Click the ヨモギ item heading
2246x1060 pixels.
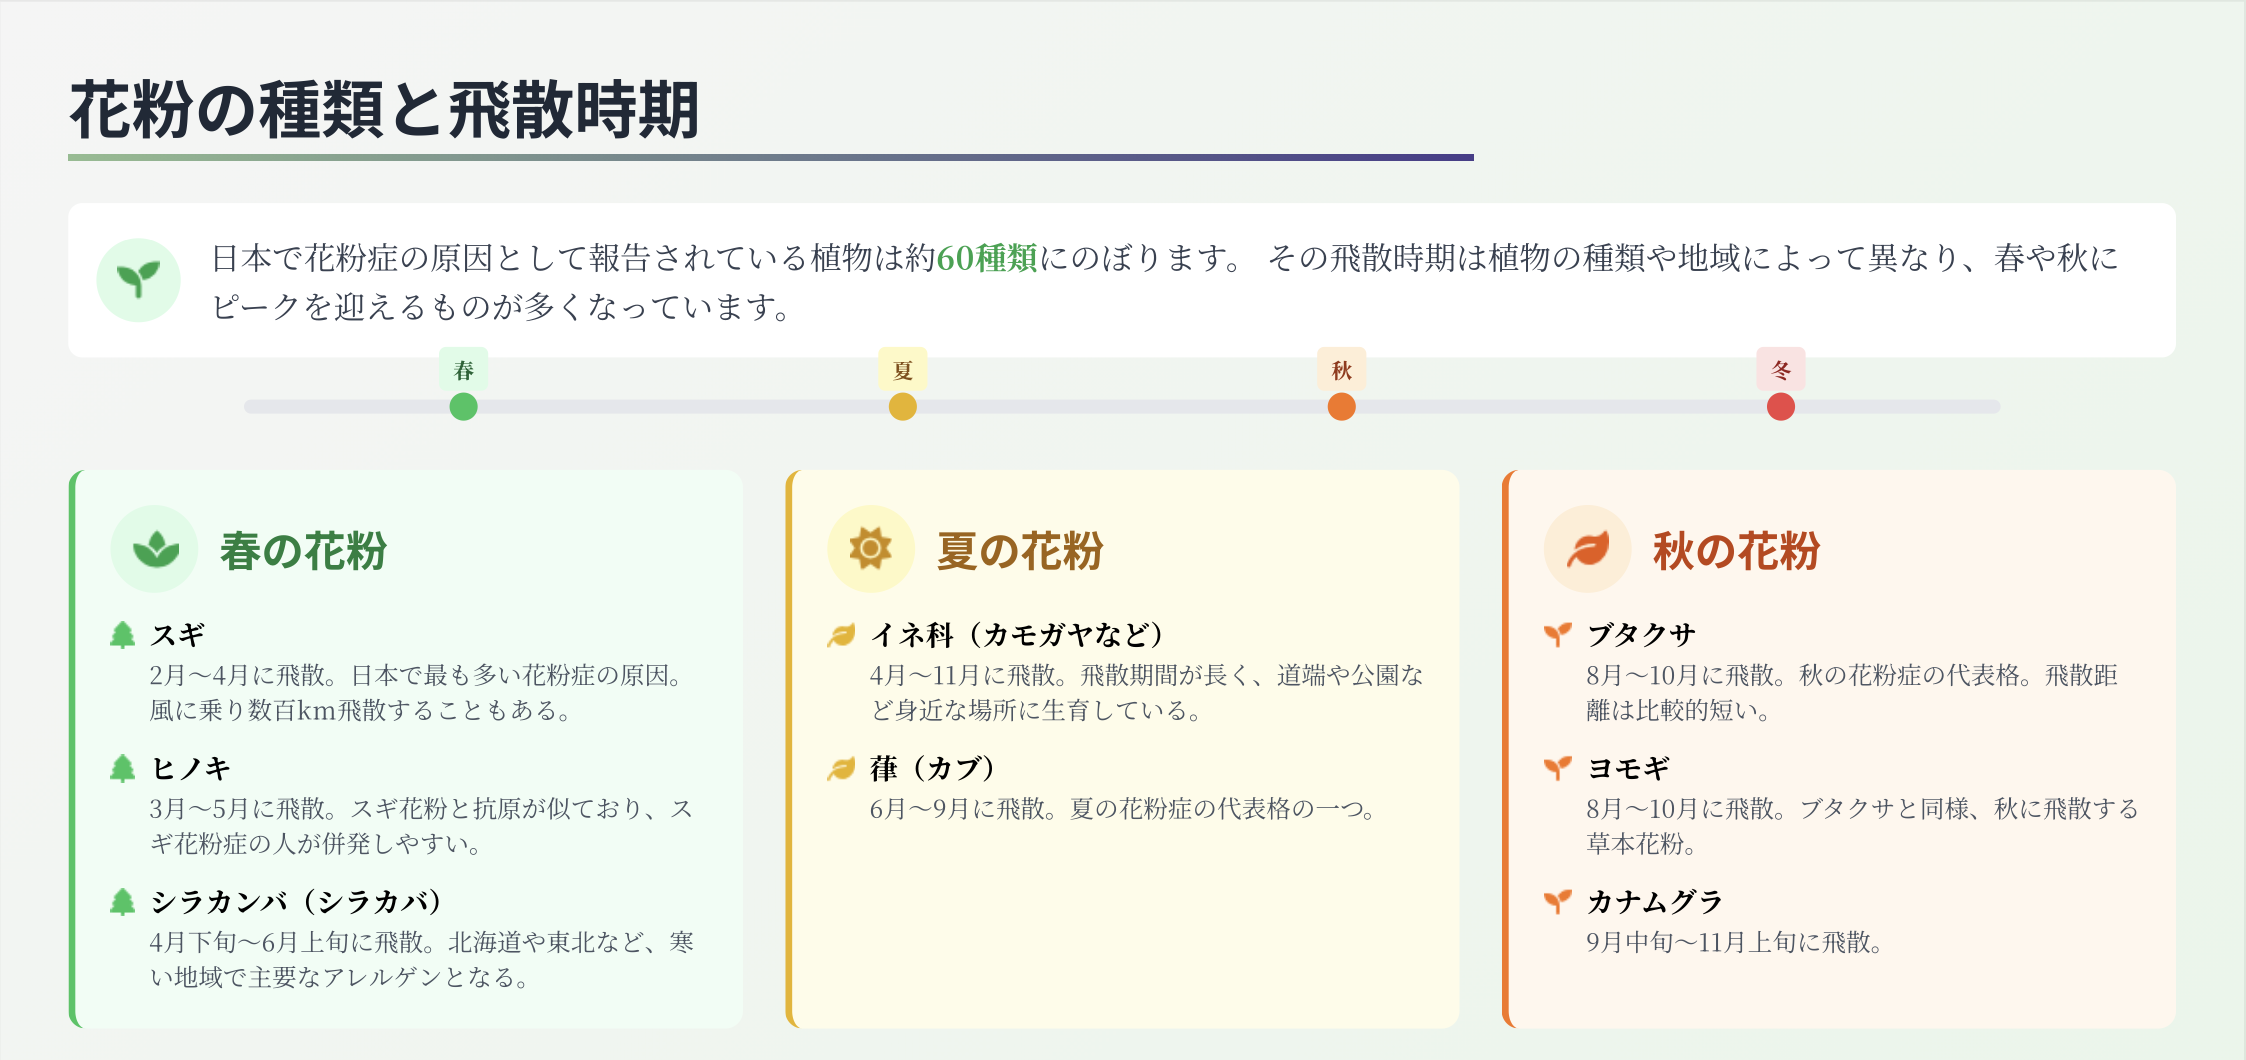coord(1628,768)
